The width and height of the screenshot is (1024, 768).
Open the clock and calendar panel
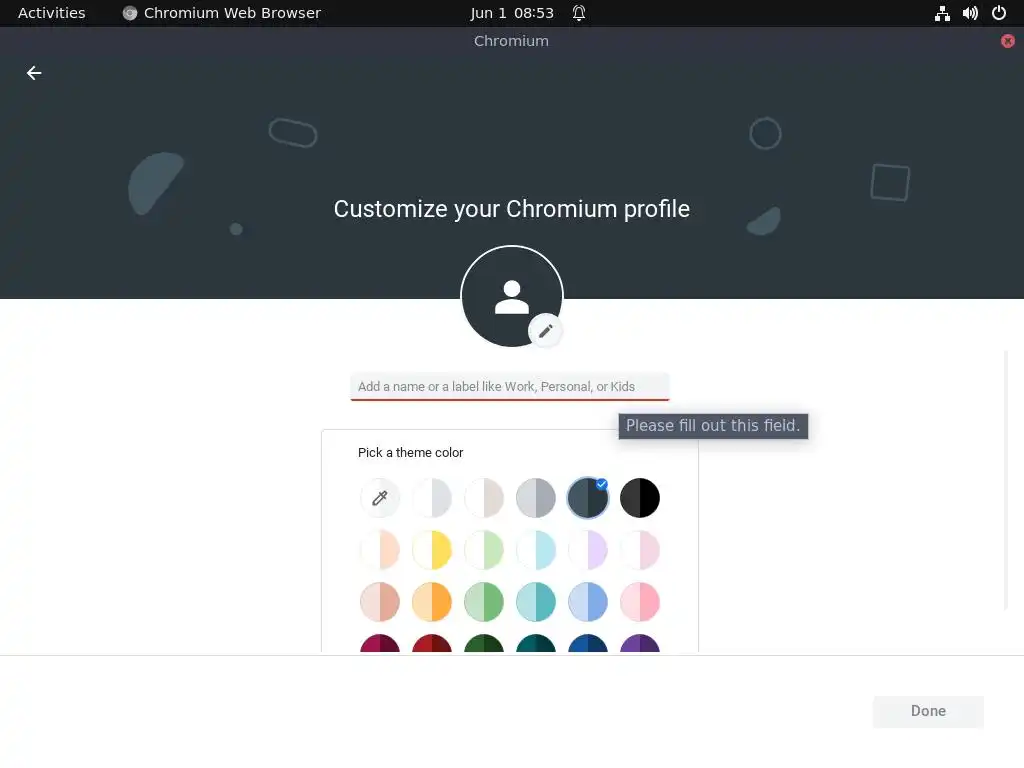(x=512, y=13)
